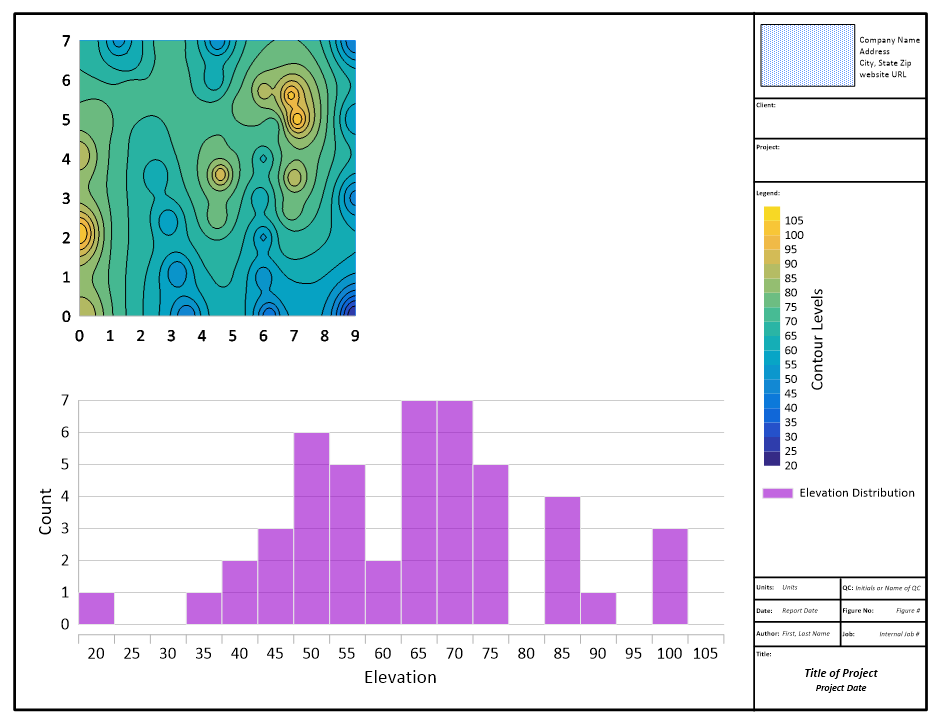Click the blue dotted company logo placeholder
The width and height of the screenshot is (936, 721).
coord(807,55)
